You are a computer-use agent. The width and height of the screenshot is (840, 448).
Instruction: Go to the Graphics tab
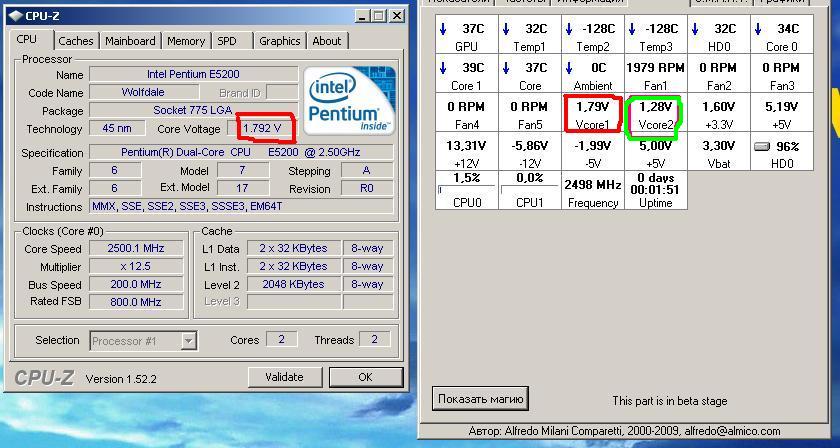coord(279,41)
